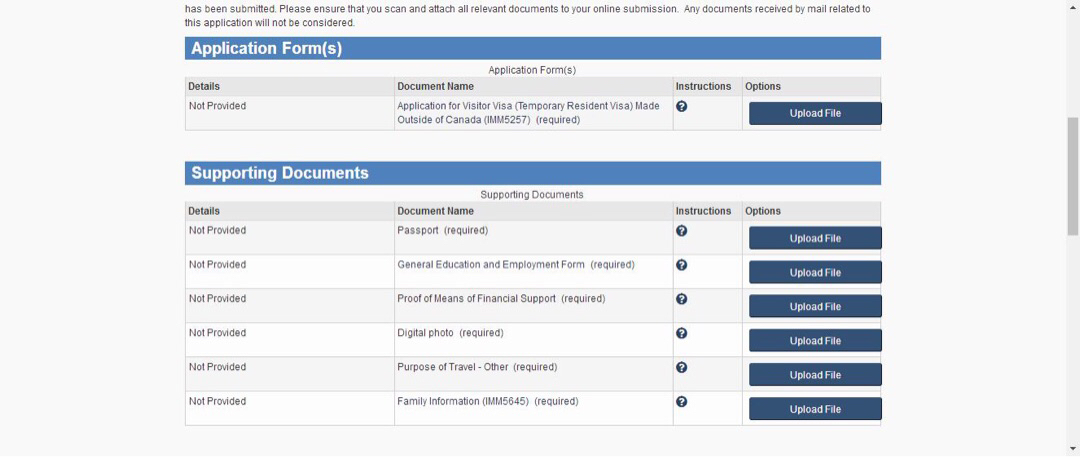
Task: Open instructions for Family Information (IMM5645)
Action: [x=681, y=401]
